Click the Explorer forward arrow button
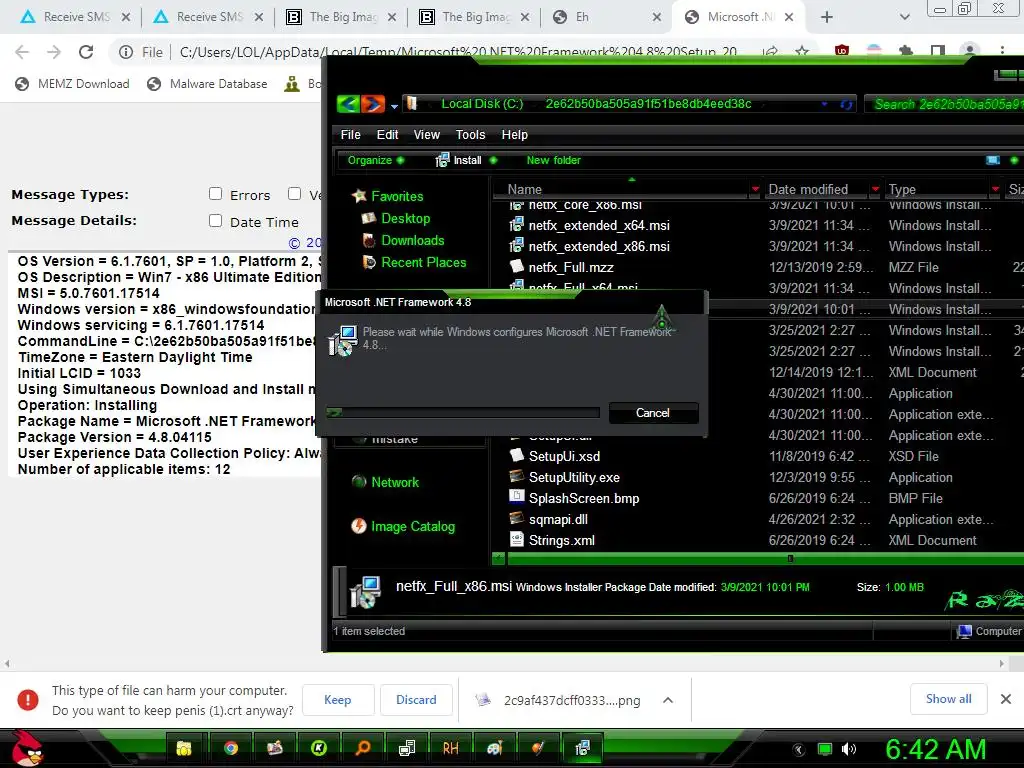Viewport: 1024px width, 768px height. (x=373, y=104)
